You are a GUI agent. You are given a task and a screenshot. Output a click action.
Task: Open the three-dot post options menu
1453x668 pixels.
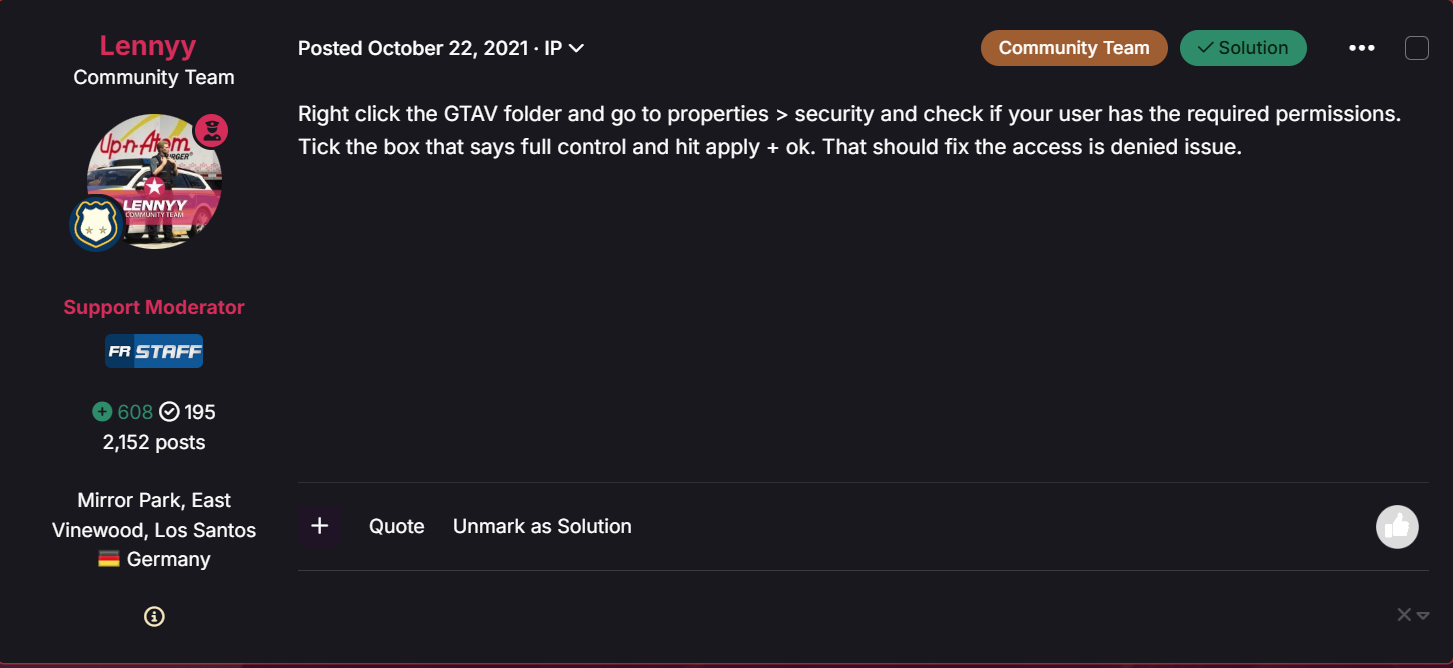tap(1362, 48)
